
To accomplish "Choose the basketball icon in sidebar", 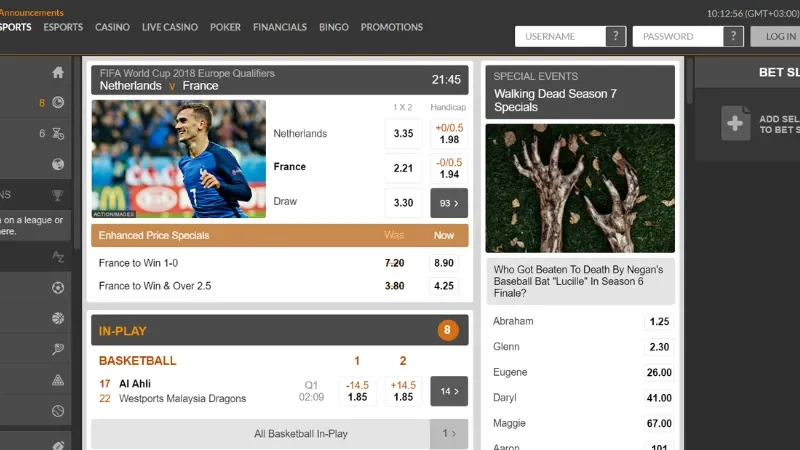I will [x=58, y=318].
